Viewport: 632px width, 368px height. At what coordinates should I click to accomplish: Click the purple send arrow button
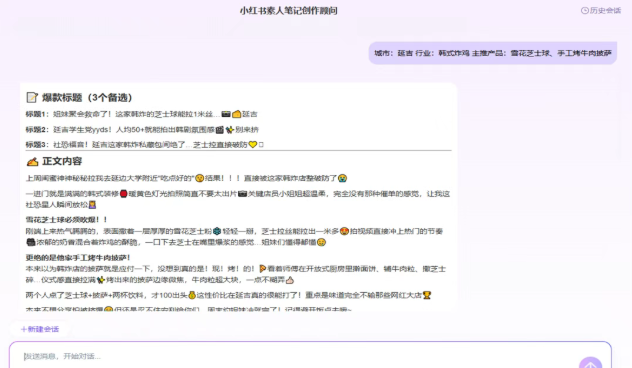(590, 364)
